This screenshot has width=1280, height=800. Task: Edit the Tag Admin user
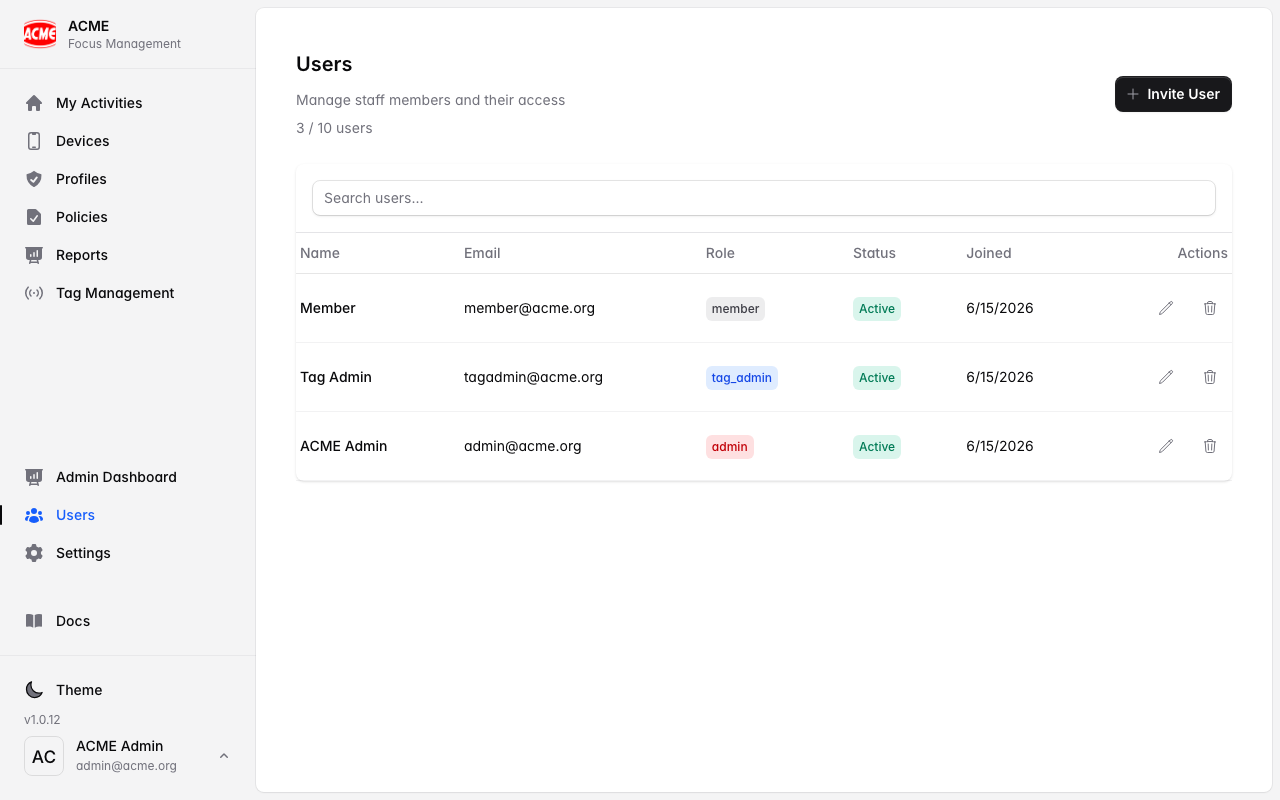coord(1166,377)
